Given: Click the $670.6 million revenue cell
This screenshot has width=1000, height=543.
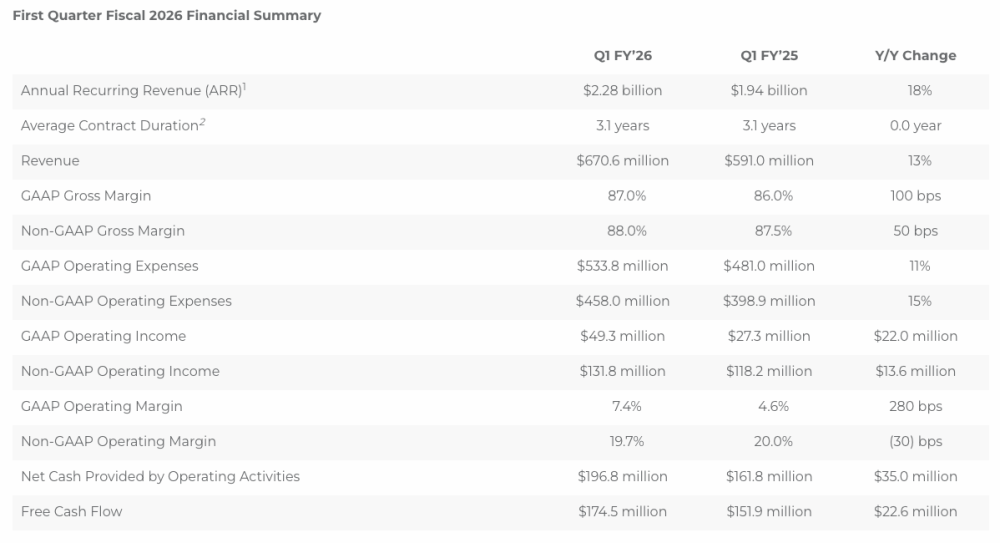Looking at the screenshot, I should click(x=622, y=161).
